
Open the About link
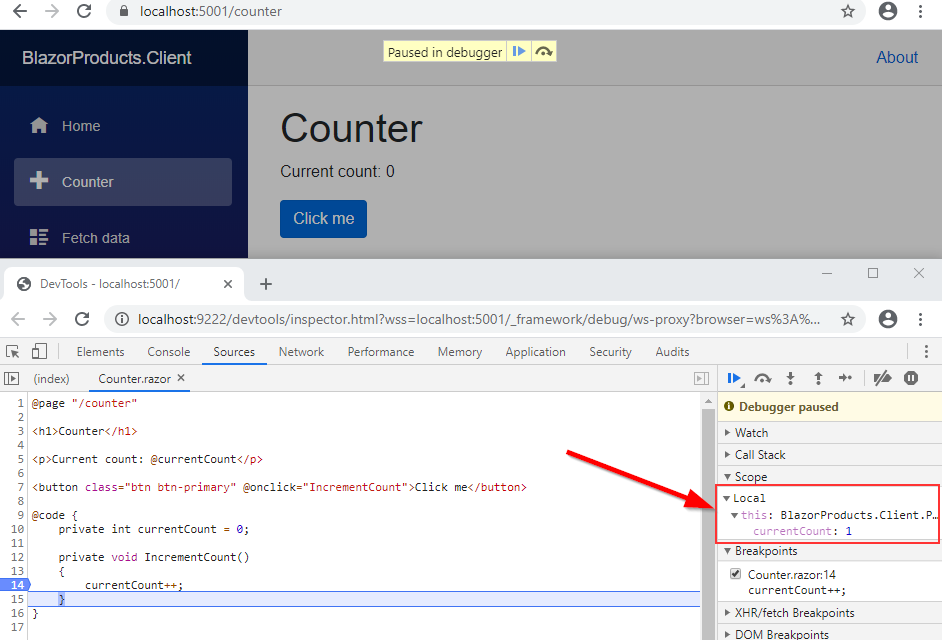coord(896,57)
